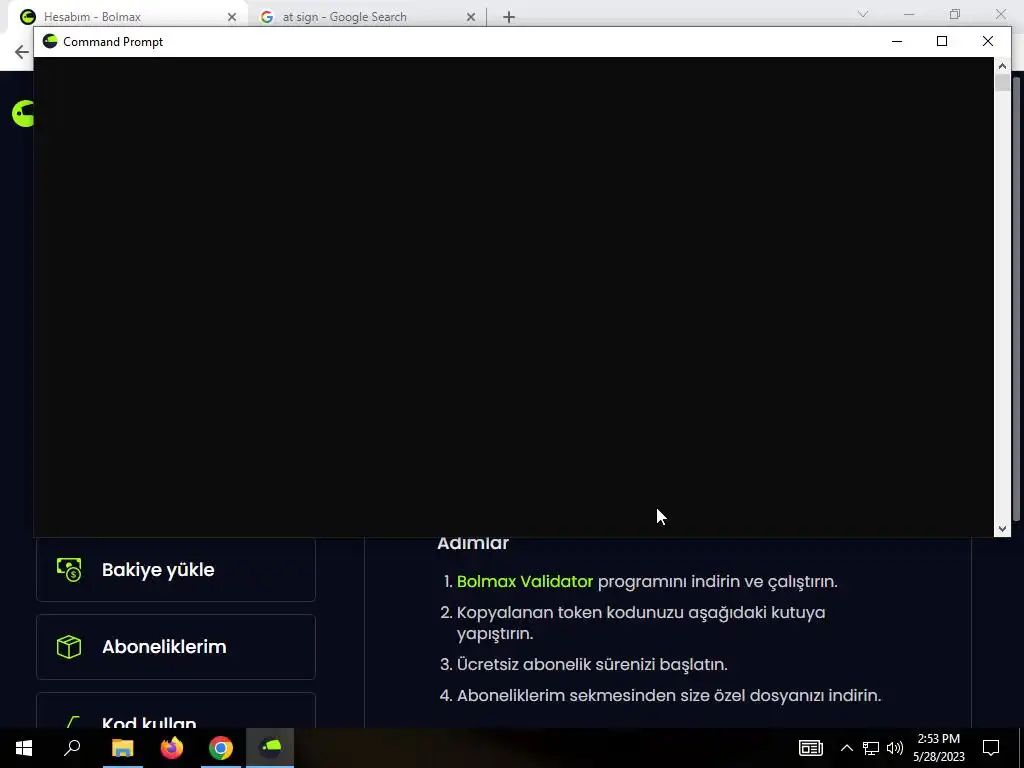The height and width of the screenshot is (768, 1024).
Task: Open the volume speaker tray icon
Action: [895, 748]
